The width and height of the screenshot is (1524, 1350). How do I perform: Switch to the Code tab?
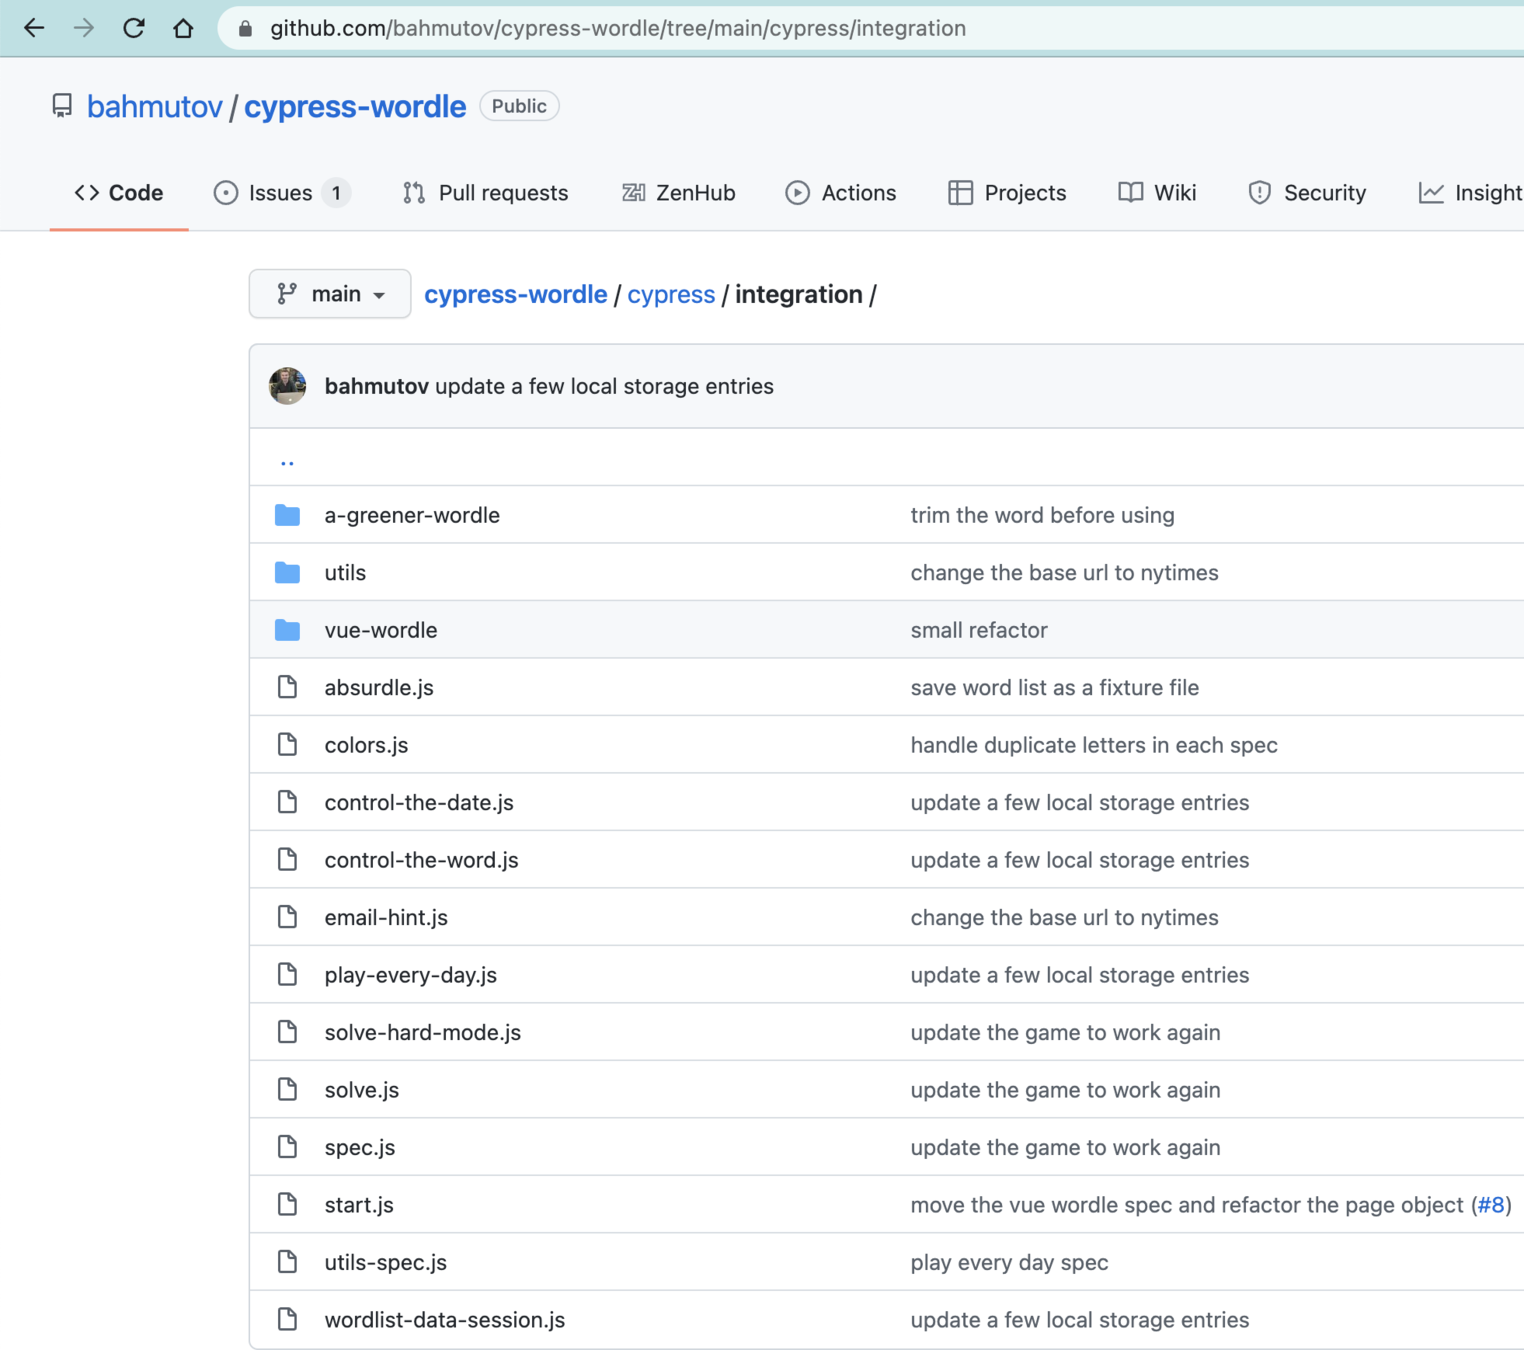pyautogui.click(x=119, y=193)
